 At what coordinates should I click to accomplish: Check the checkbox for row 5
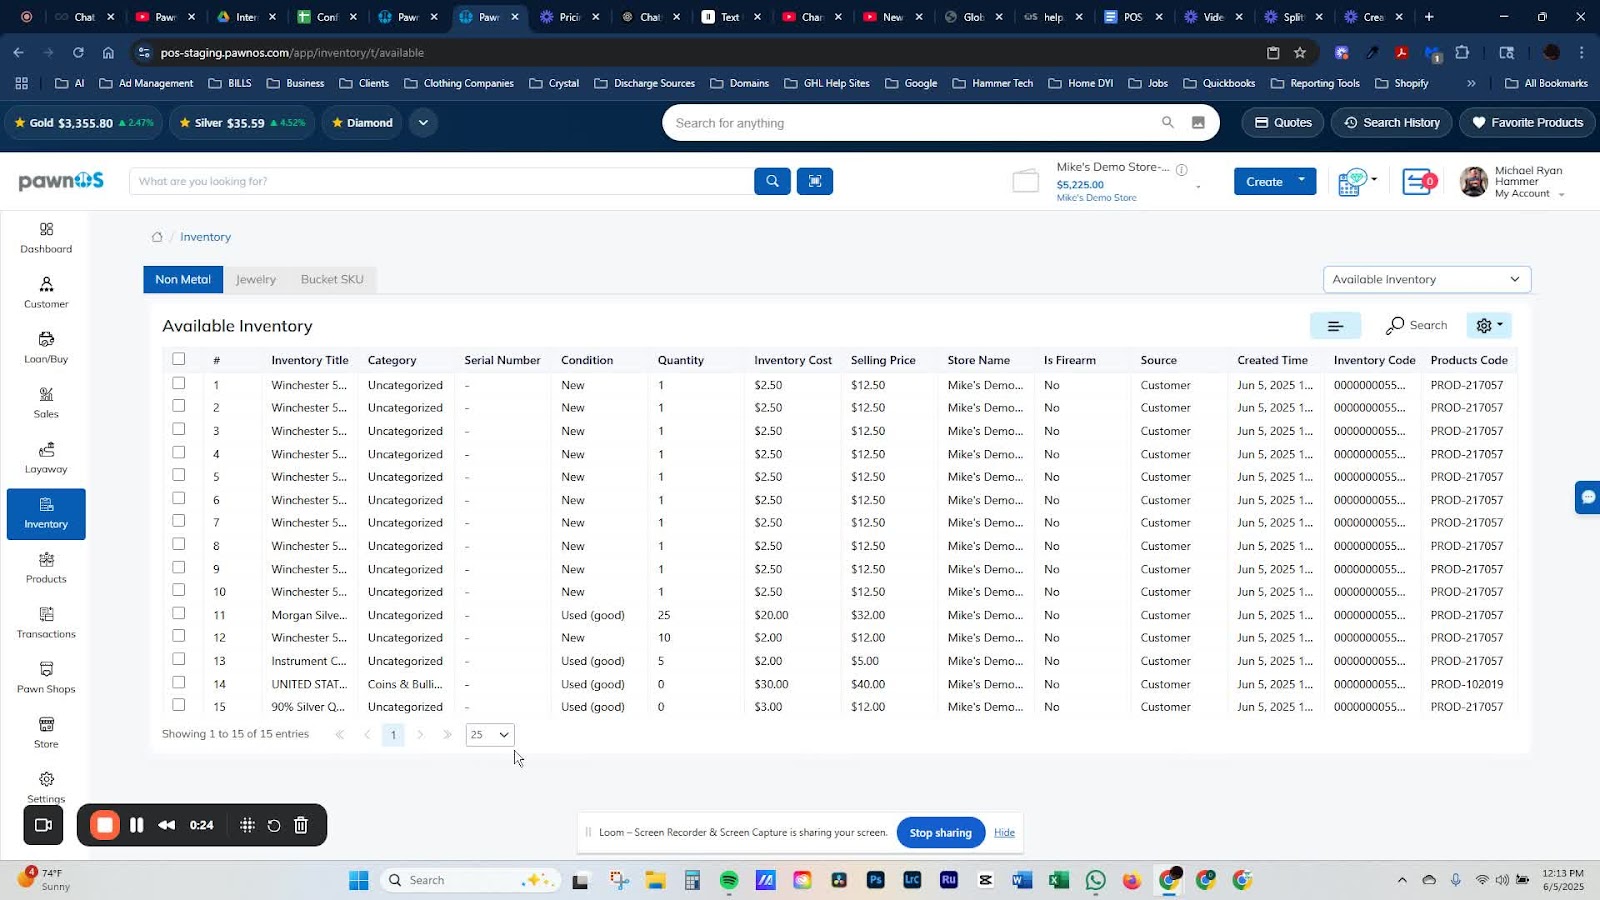pos(179,475)
